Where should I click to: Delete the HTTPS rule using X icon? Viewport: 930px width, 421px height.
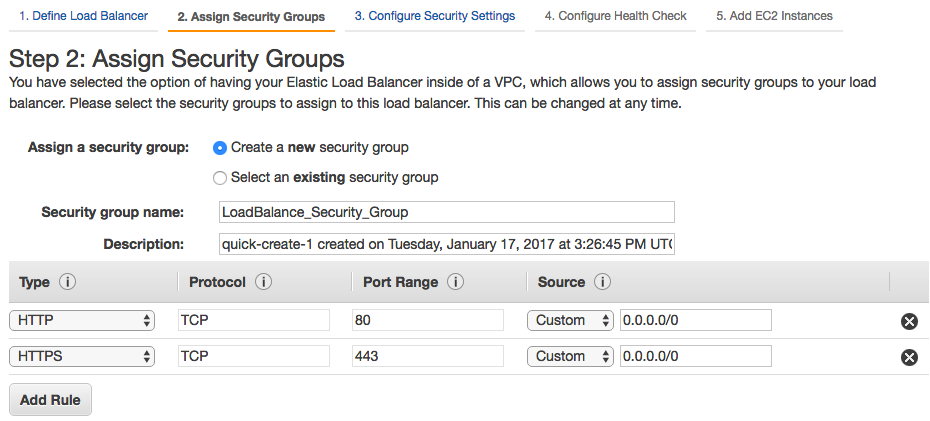click(x=909, y=357)
